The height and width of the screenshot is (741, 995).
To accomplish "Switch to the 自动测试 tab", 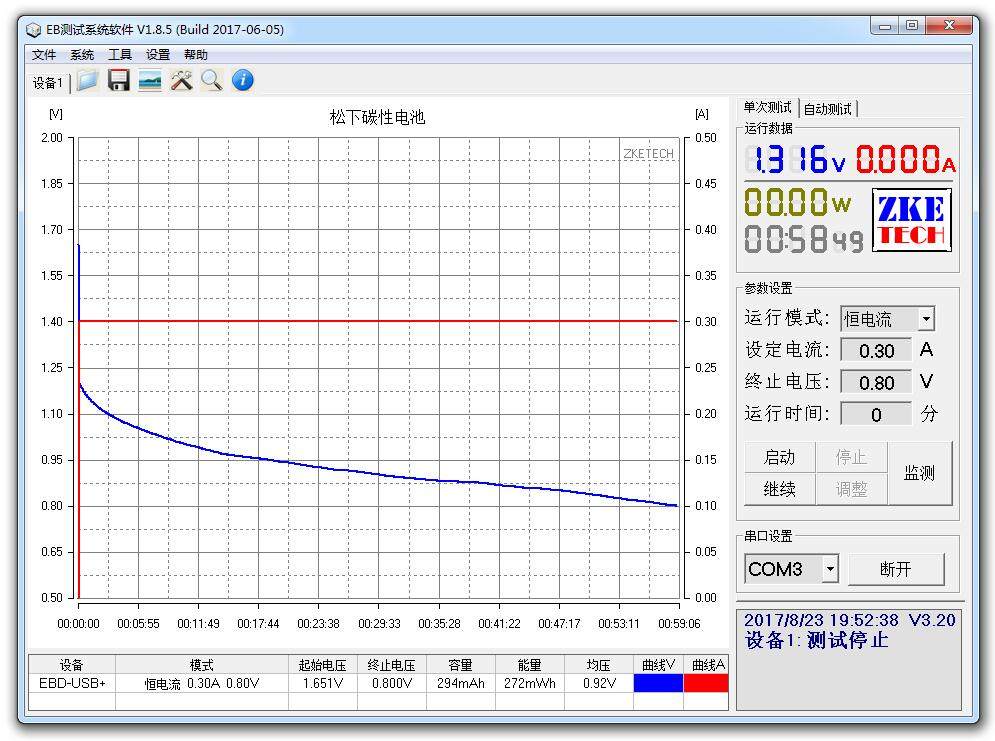I will [828, 109].
